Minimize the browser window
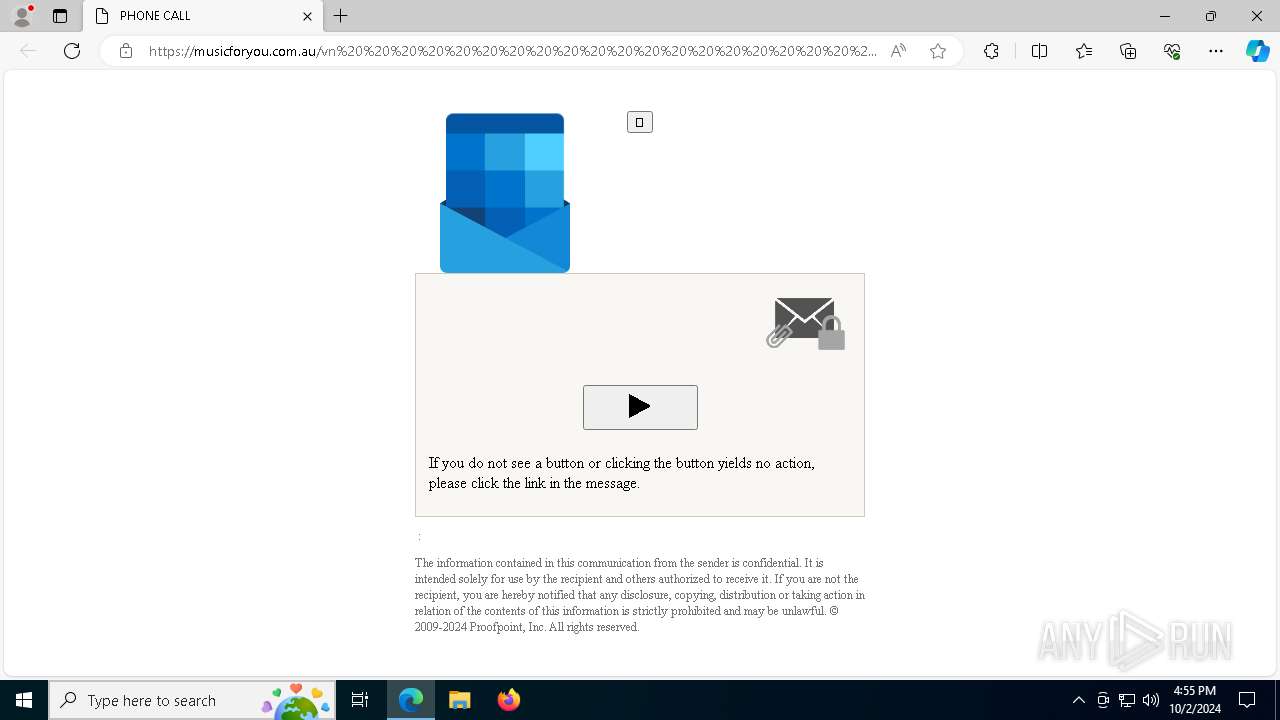Viewport: 1280px width, 720px height. point(1165,16)
